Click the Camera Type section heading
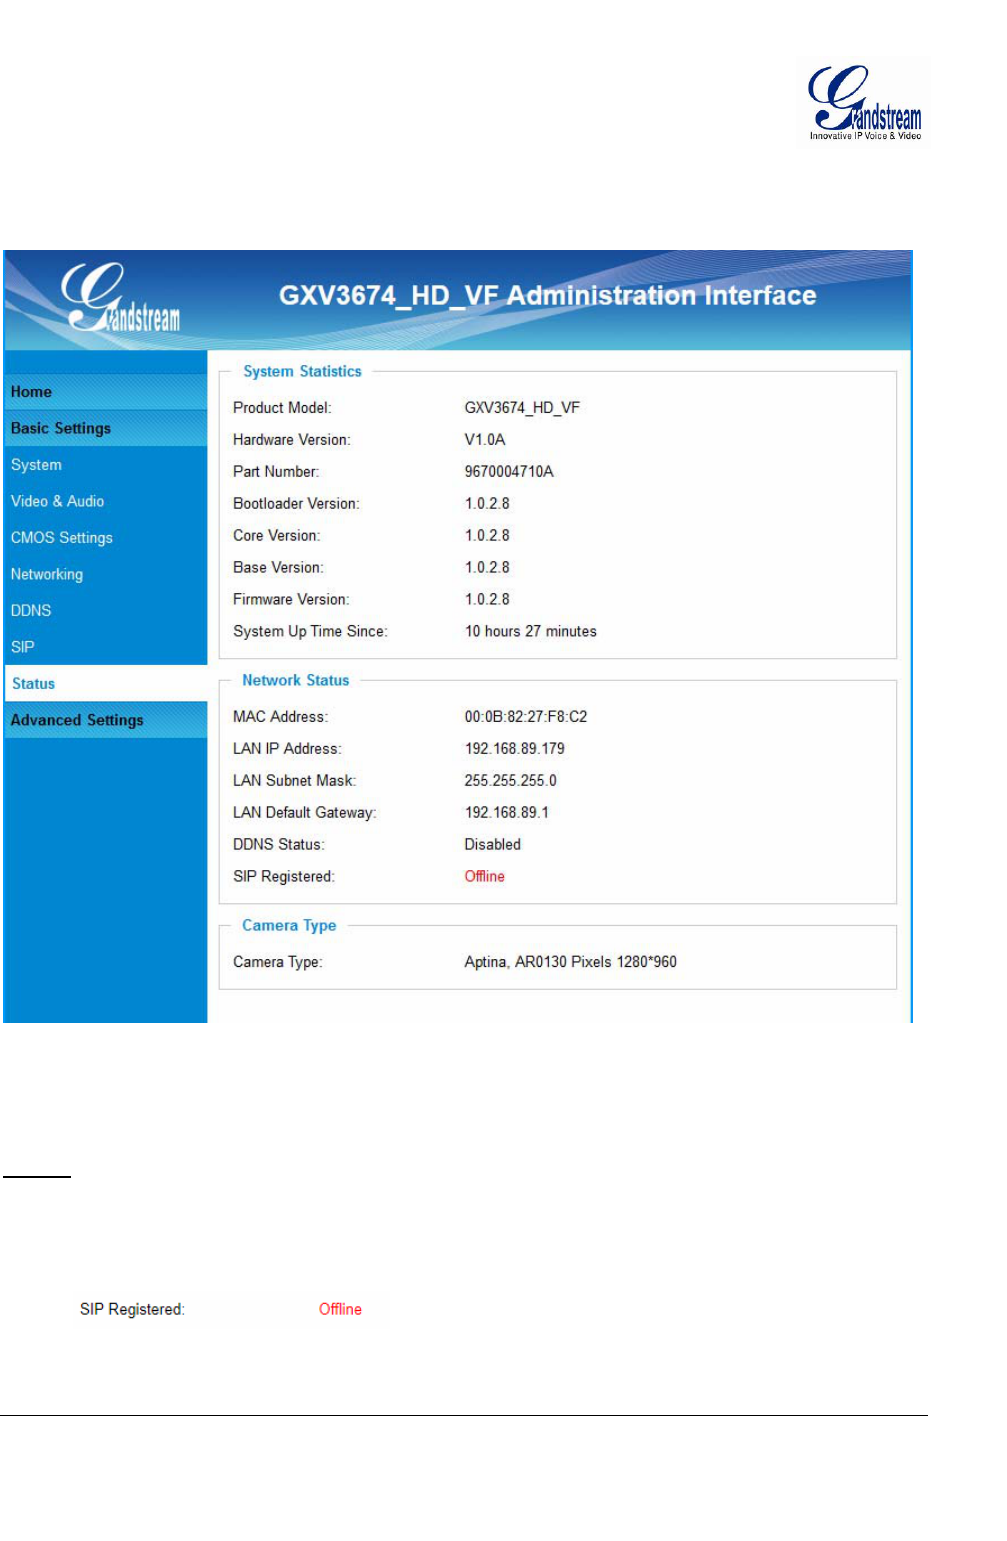This screenshot has height=1541, width=1007. 289,926
